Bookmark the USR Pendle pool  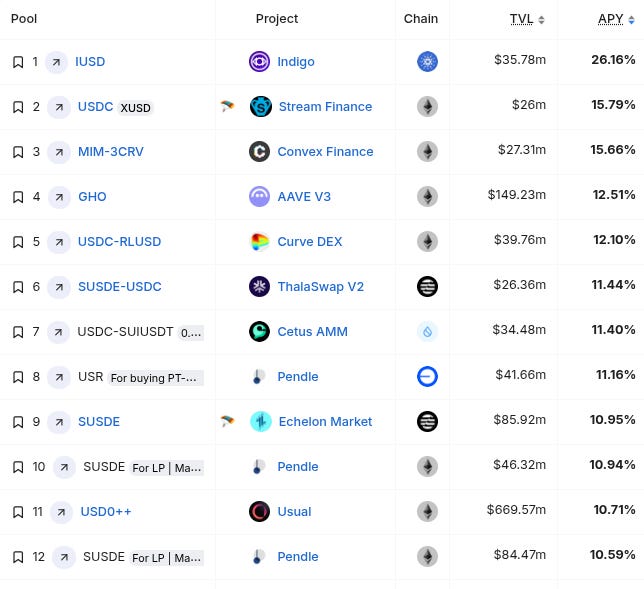18,377
